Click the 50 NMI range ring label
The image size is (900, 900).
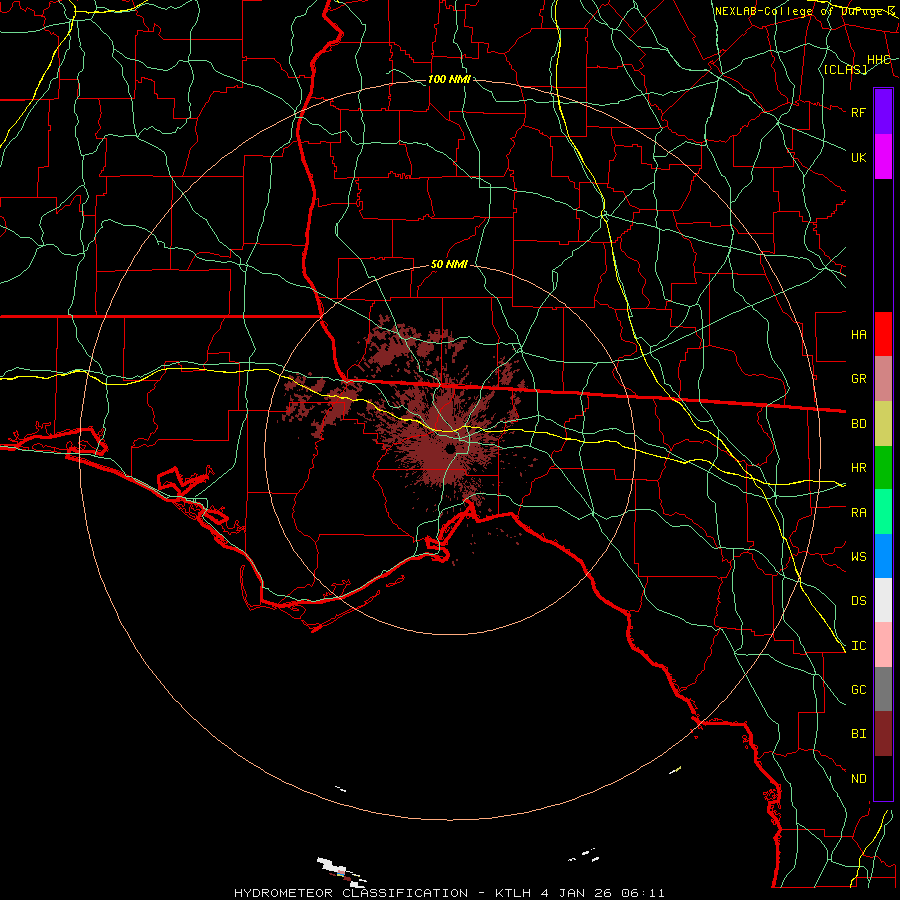449,265
